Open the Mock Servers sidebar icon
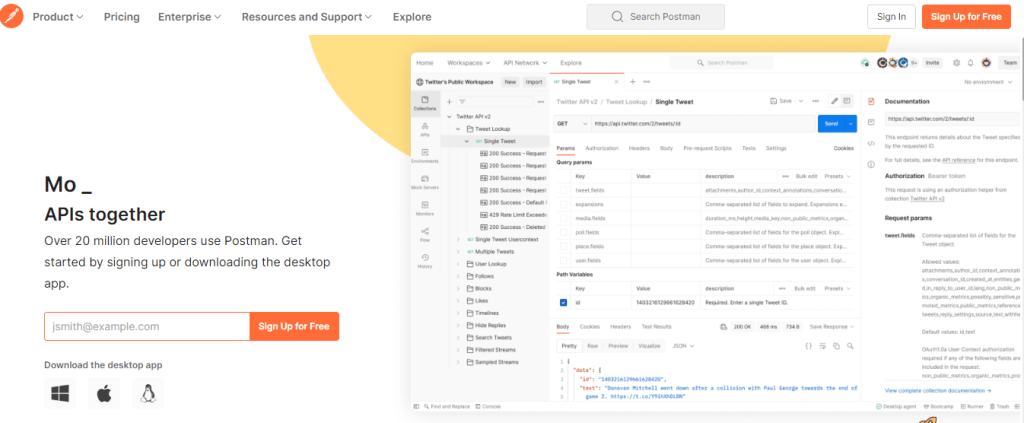 coord(425,182)
